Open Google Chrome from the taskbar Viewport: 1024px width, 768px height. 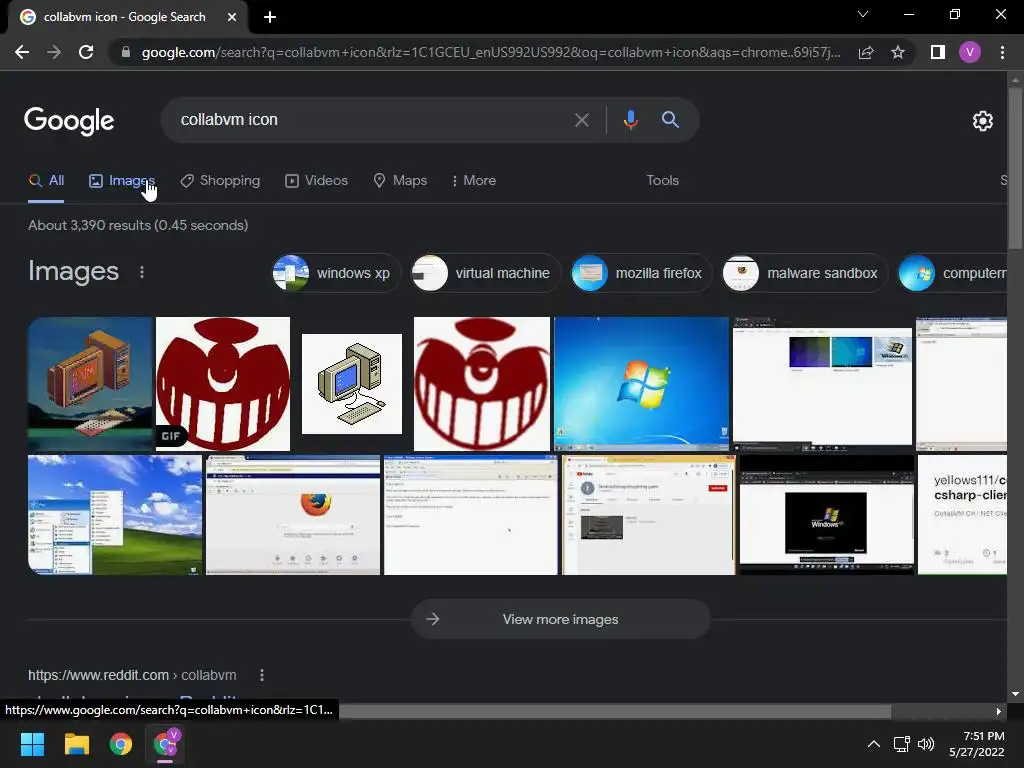click(121, 744)
